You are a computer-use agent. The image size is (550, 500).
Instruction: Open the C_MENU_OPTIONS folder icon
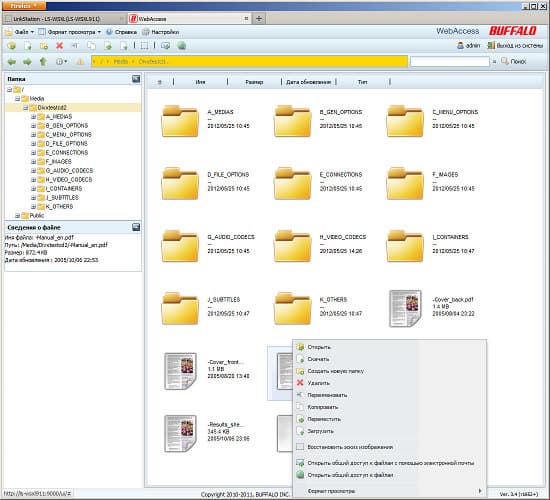pyautogui.click(x=405, y=121)
